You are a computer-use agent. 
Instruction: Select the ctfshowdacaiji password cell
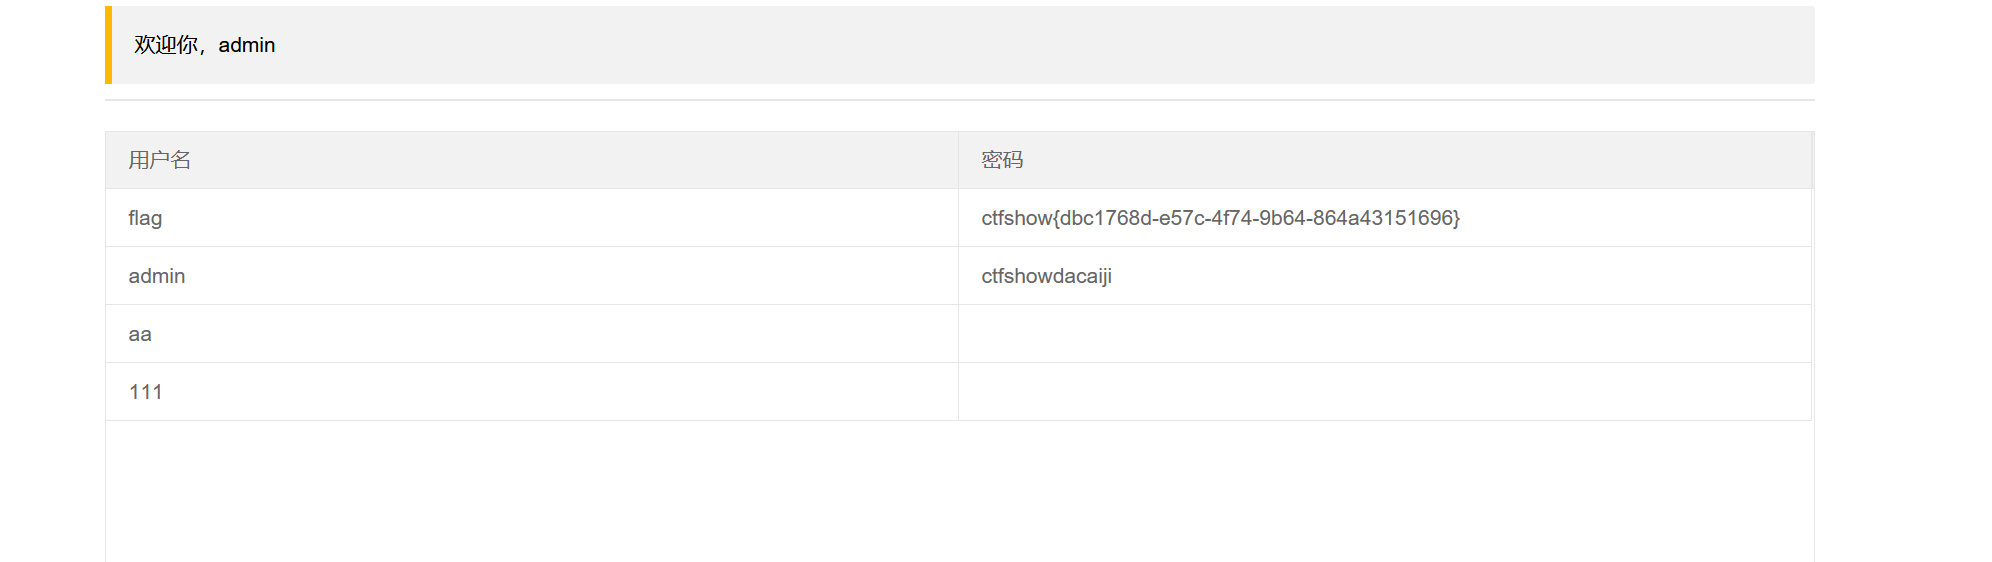point(1384,276)
